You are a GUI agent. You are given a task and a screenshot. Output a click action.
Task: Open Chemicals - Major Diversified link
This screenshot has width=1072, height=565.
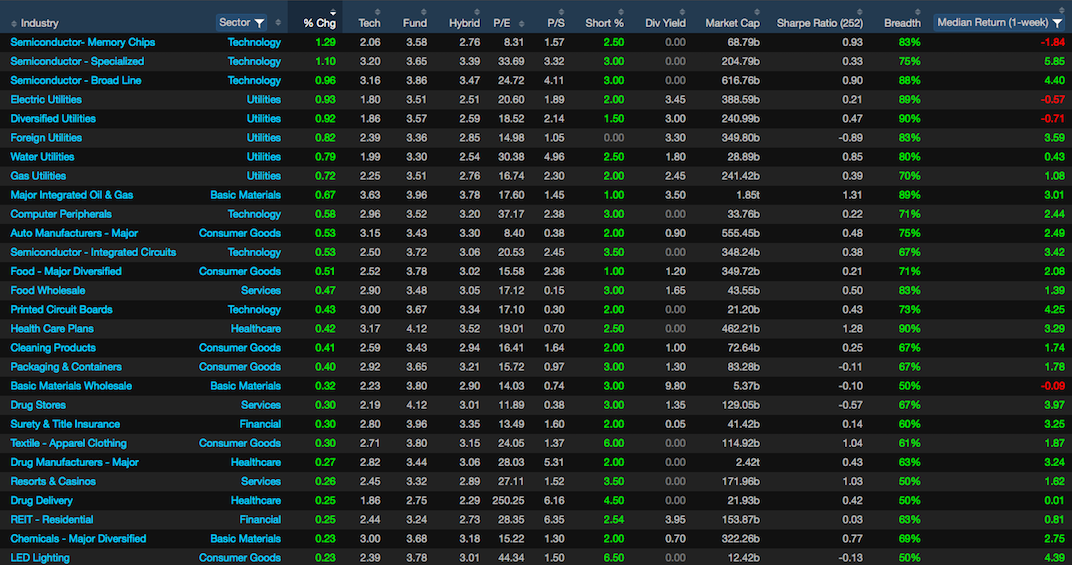[78, 540]
